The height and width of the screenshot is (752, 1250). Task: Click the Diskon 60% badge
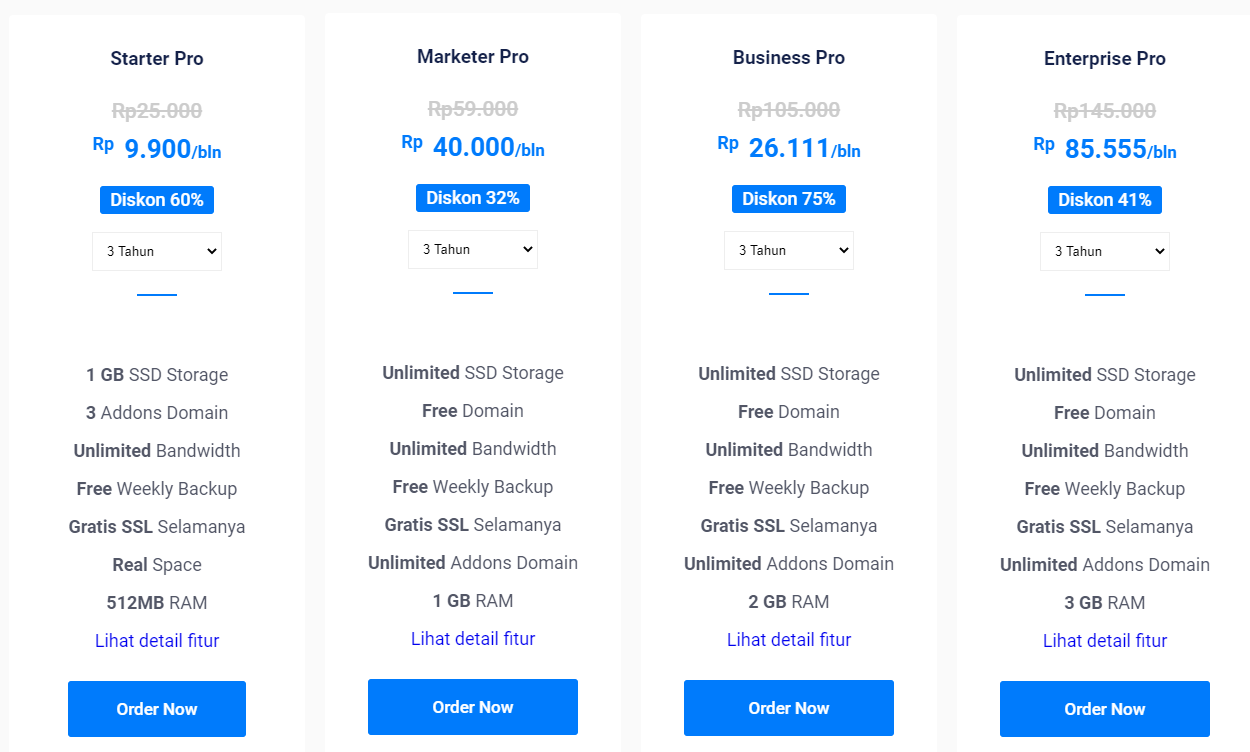point(157,200)
